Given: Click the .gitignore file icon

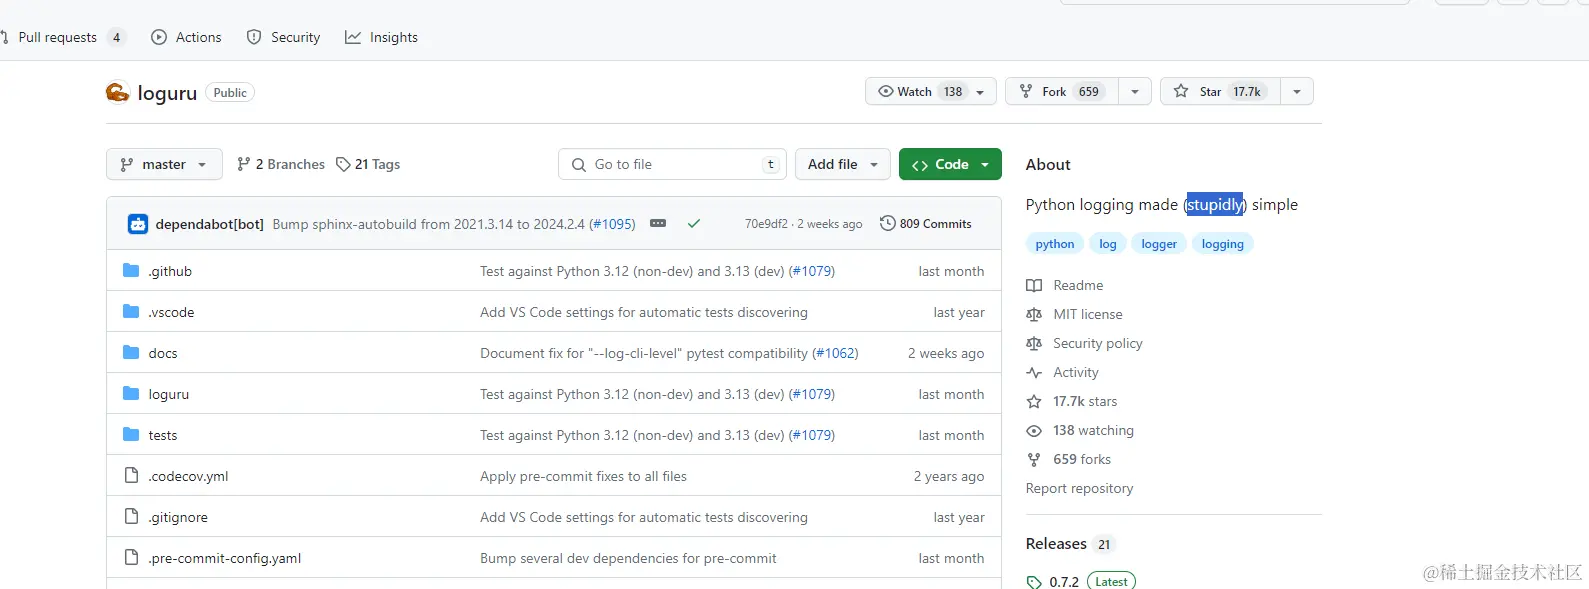Looking at the screenshot, I should tap(131, 517).
